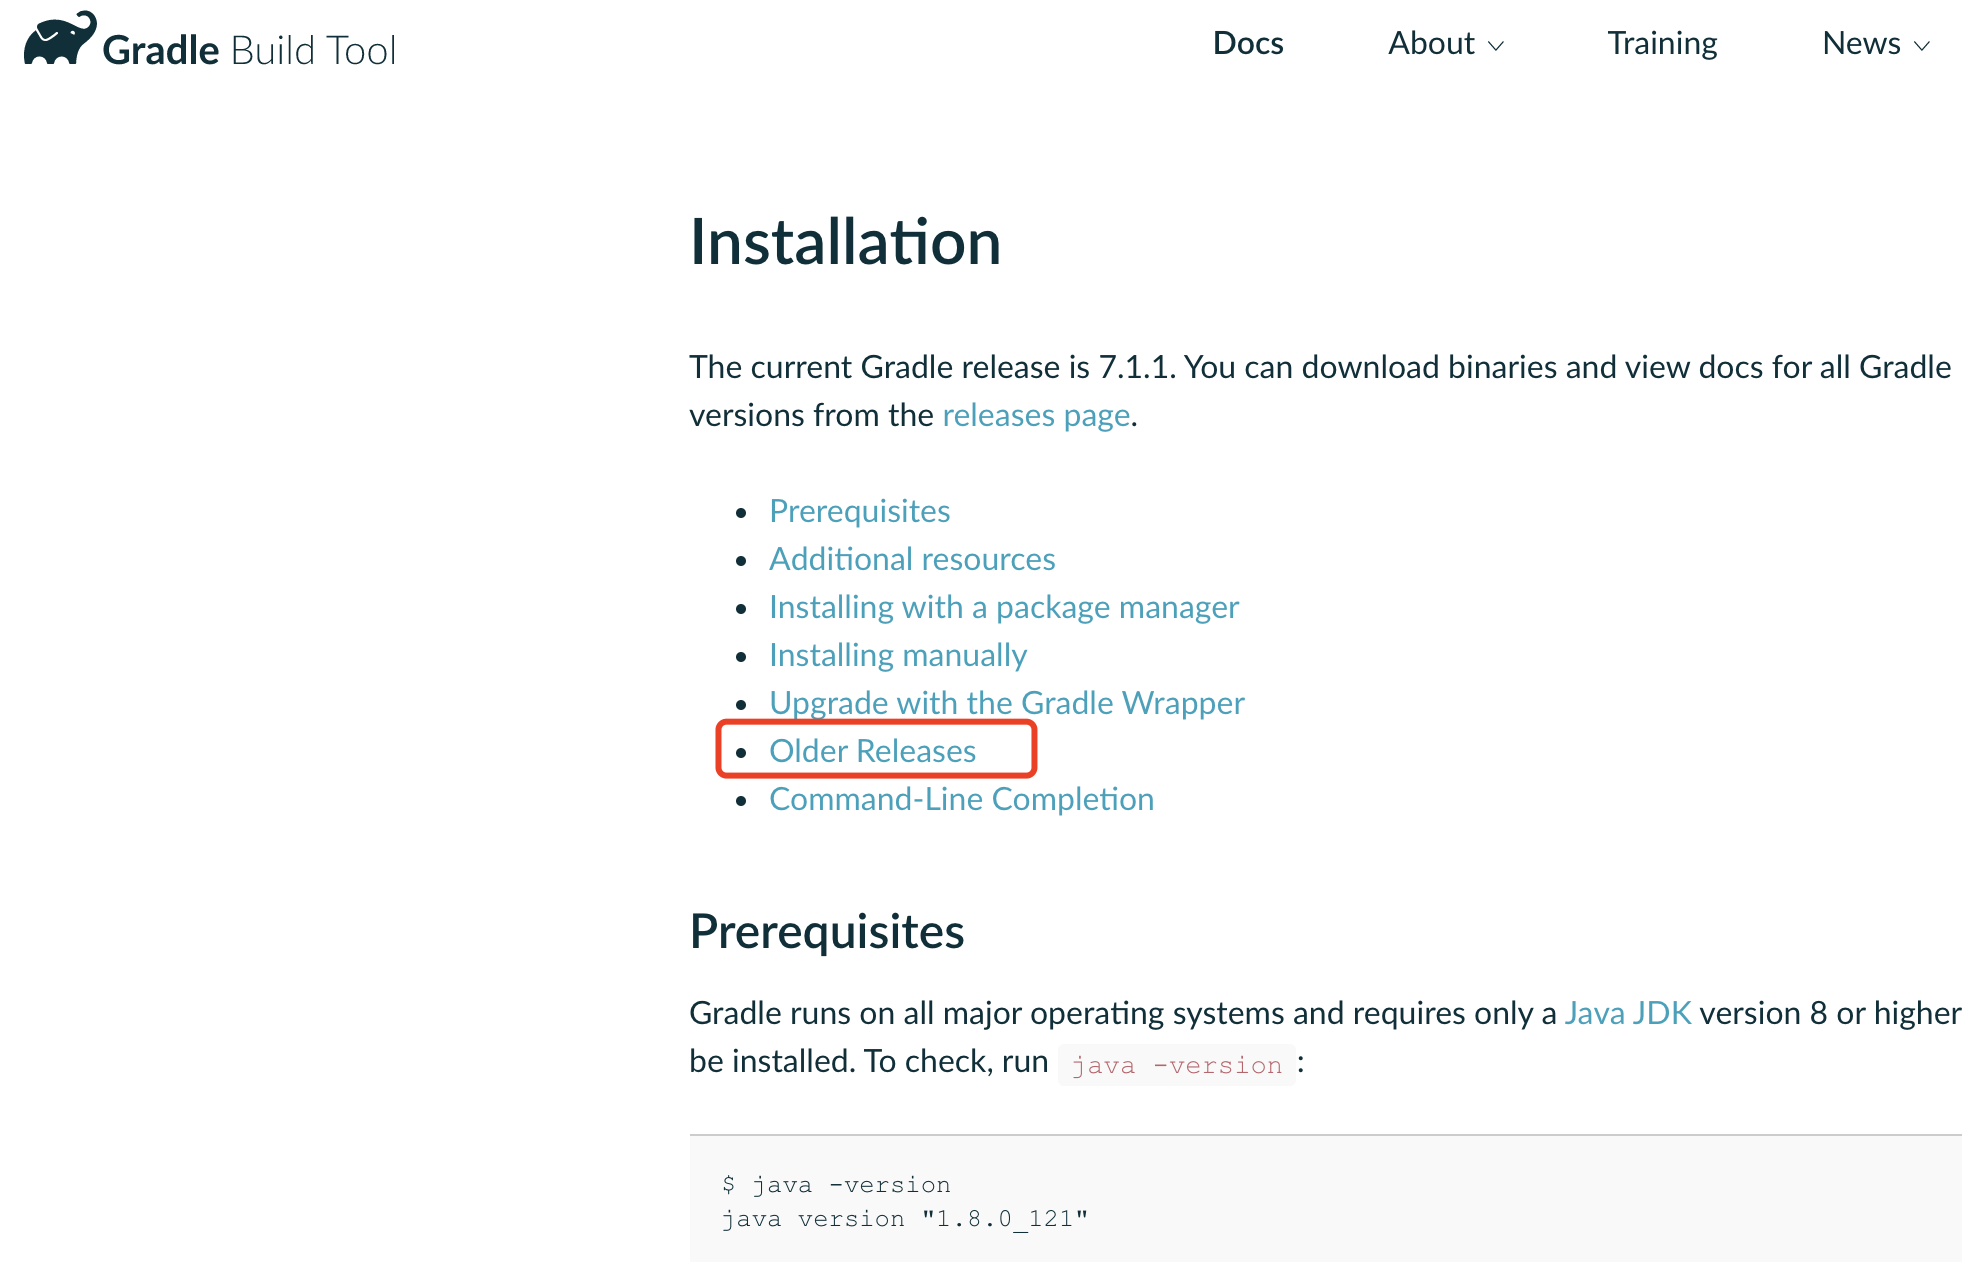This screenshot has height=1262, width=1962.
Task: Go to Additional resources section link
Action: [x=911, y=559]
